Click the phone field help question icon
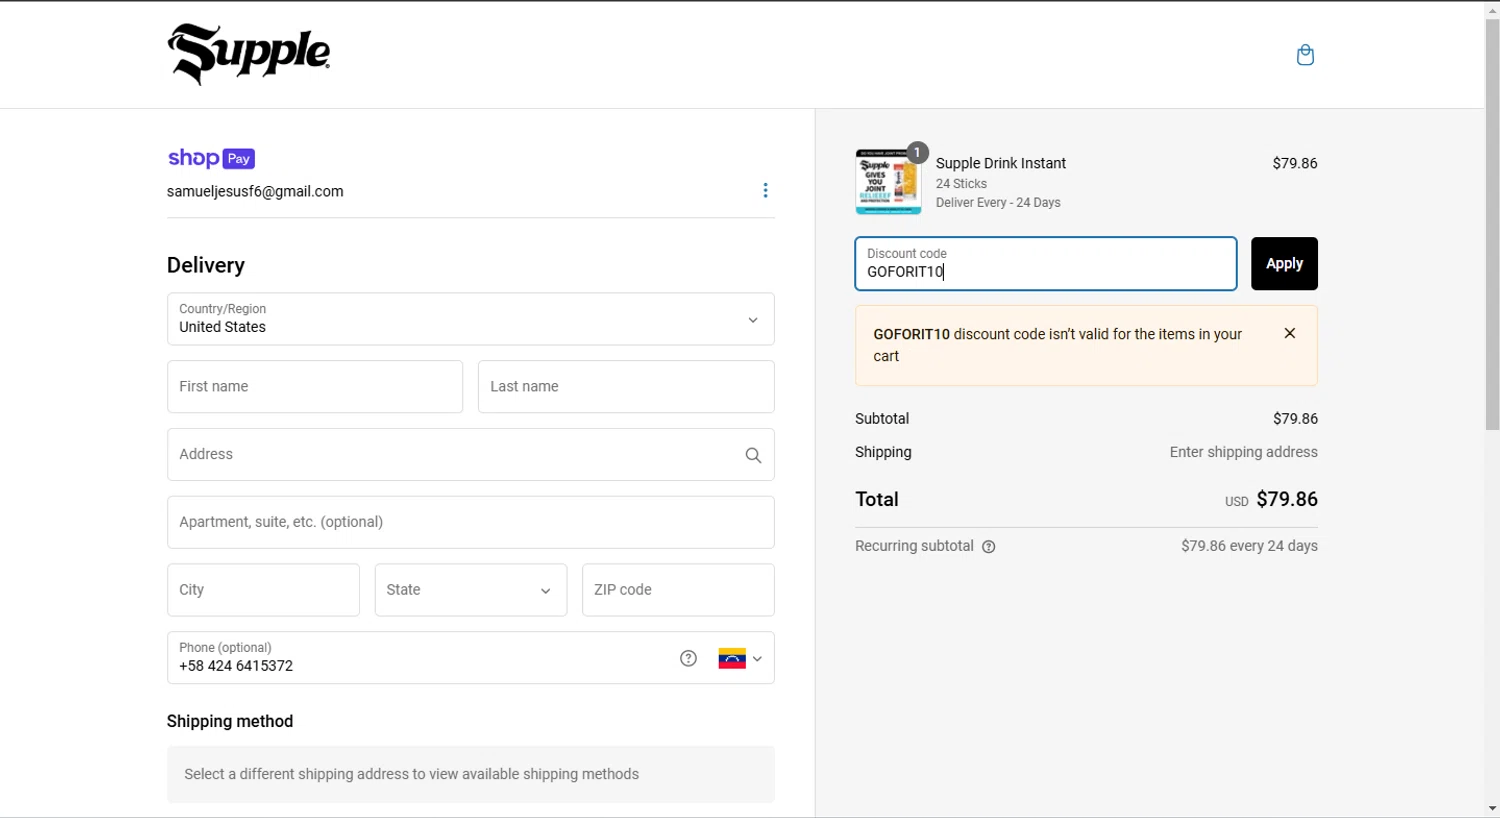Screen dimensions: 1500x818 point(688,658)
